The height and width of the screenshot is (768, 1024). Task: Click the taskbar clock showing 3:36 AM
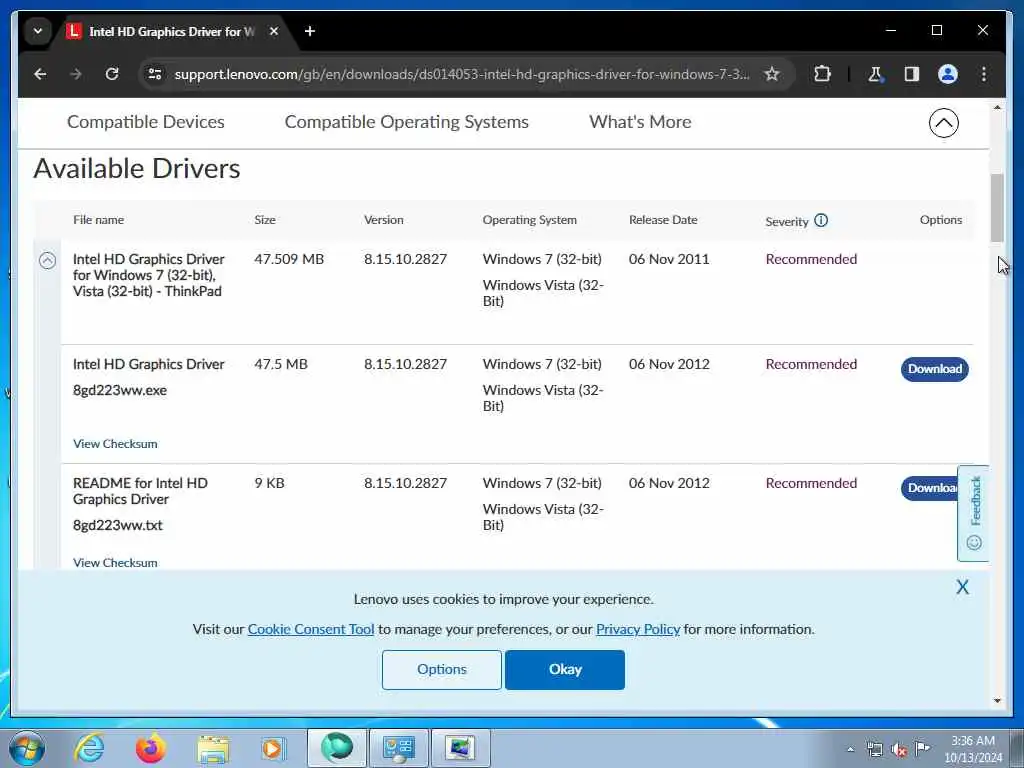[973, 749]
